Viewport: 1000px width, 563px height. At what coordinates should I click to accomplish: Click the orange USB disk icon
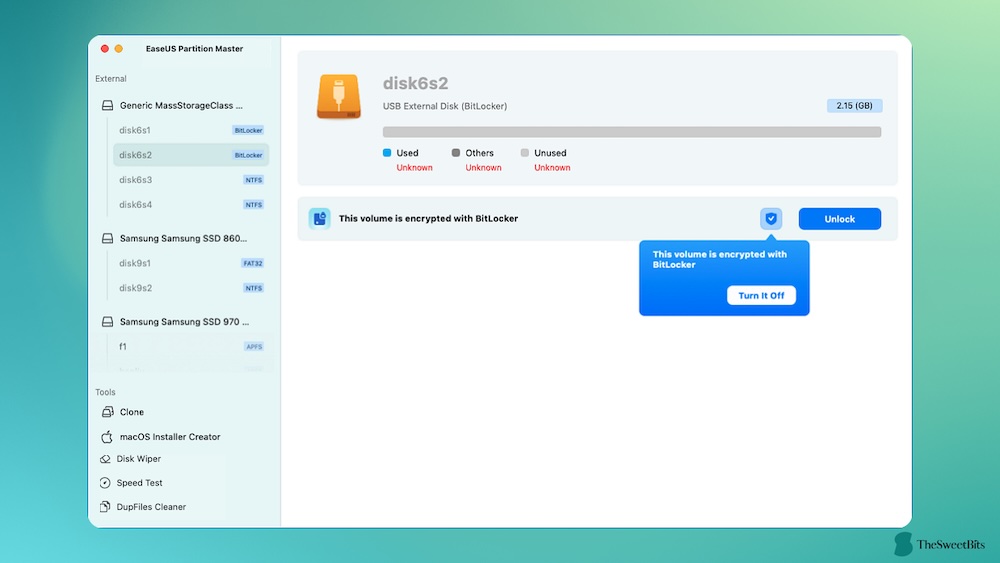pyautogui.click(x=339, y=96)
